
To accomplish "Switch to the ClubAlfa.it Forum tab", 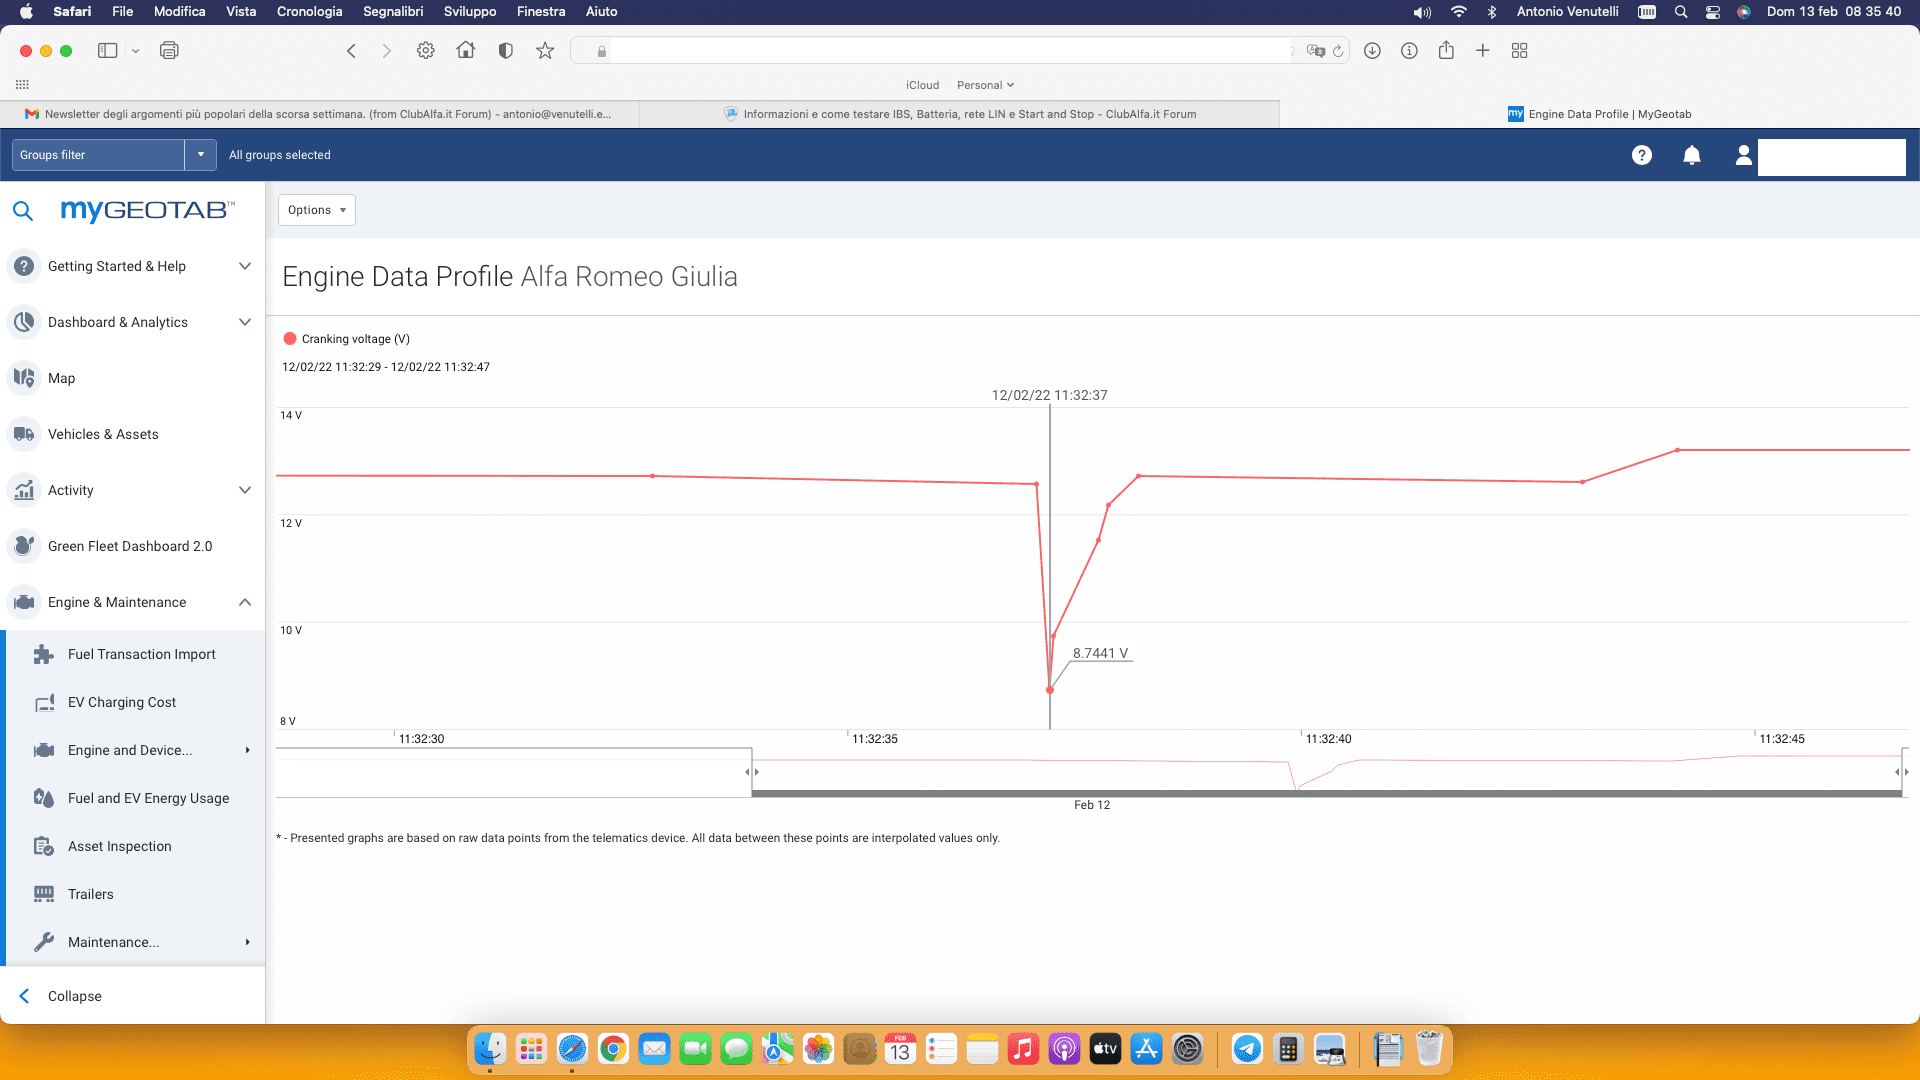I will point(960,114).
